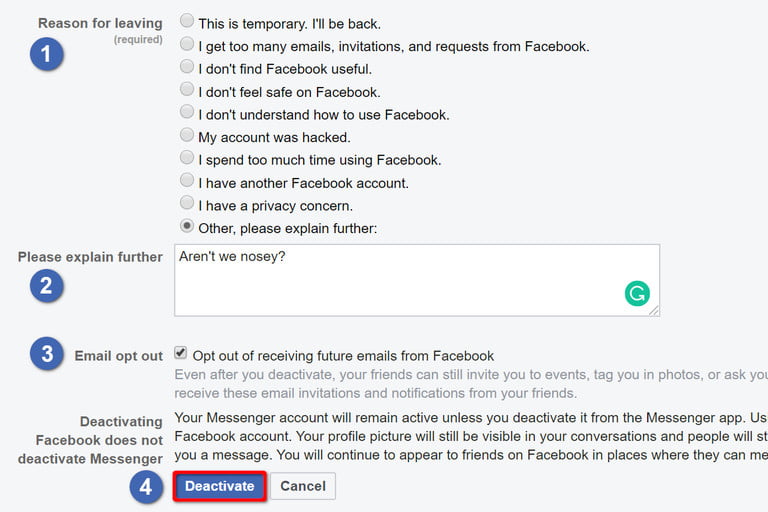
Task: Pick "I don't understand how to use Facebook"
Action: click(187, 112)
